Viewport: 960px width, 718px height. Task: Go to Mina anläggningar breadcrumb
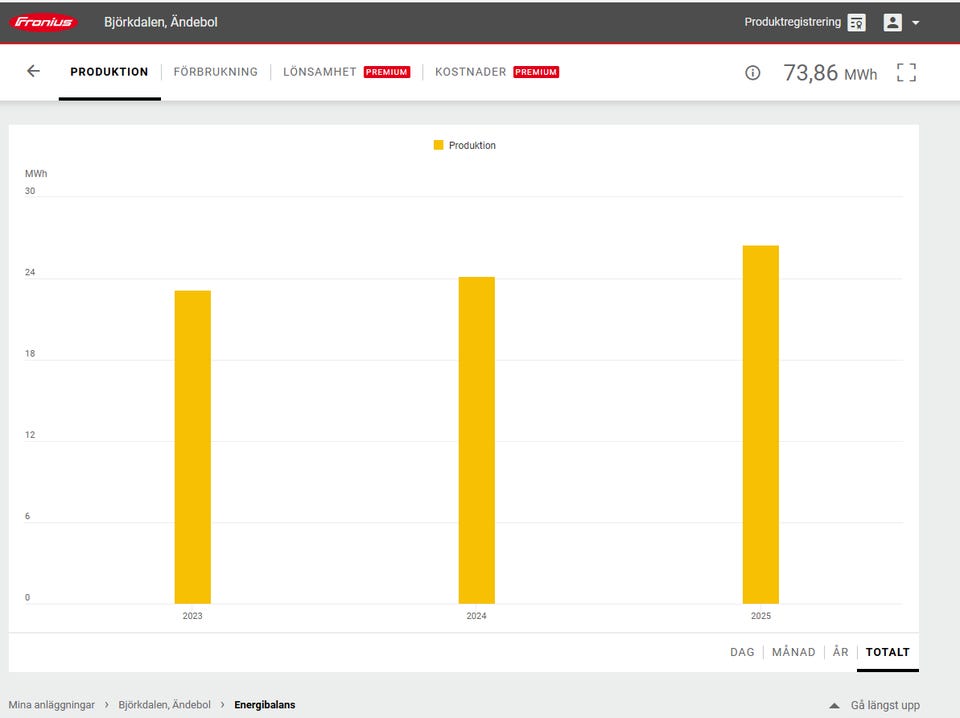click(x=51, y=705)
